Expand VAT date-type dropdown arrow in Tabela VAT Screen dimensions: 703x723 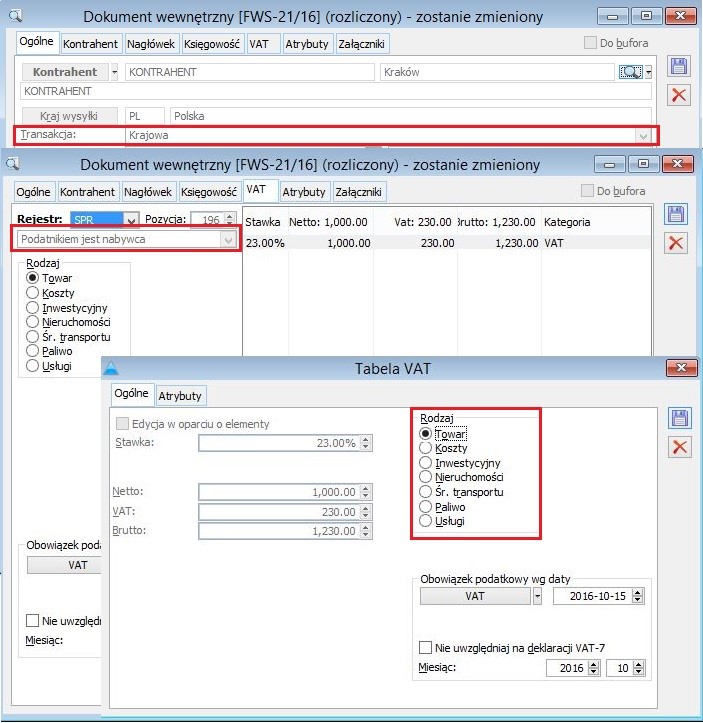(537, 596)
